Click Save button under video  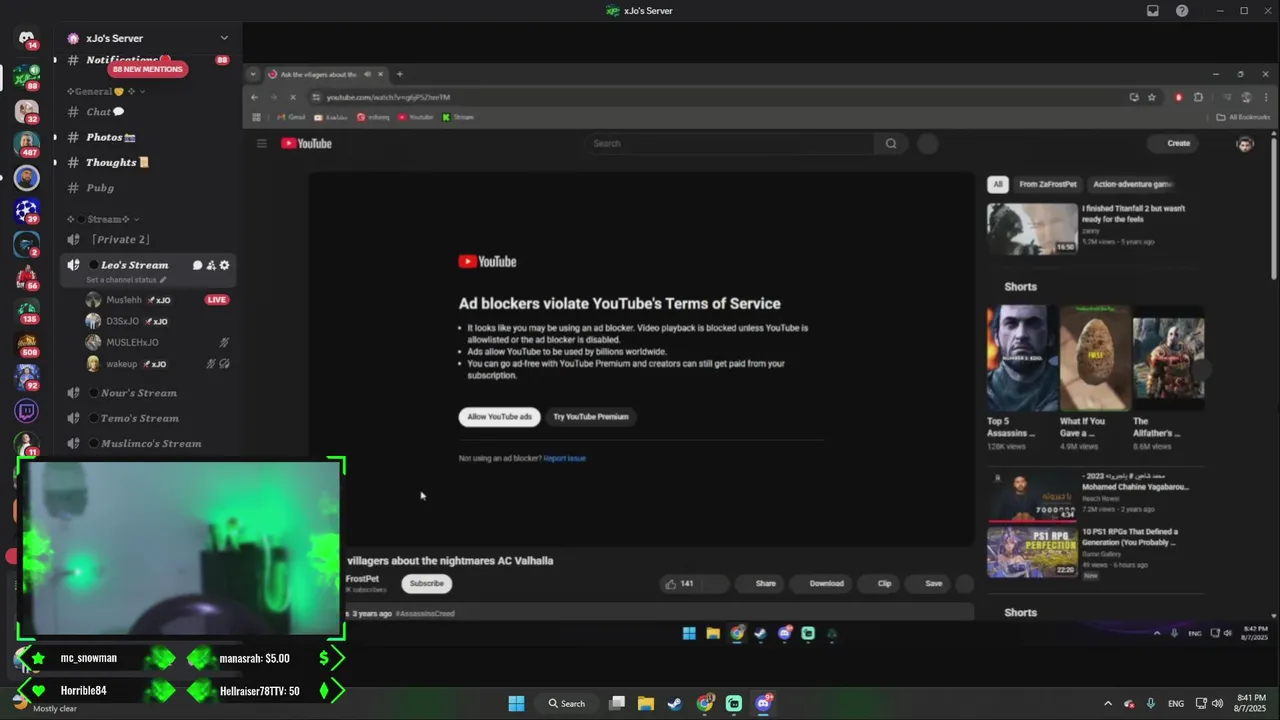point(929,583)
